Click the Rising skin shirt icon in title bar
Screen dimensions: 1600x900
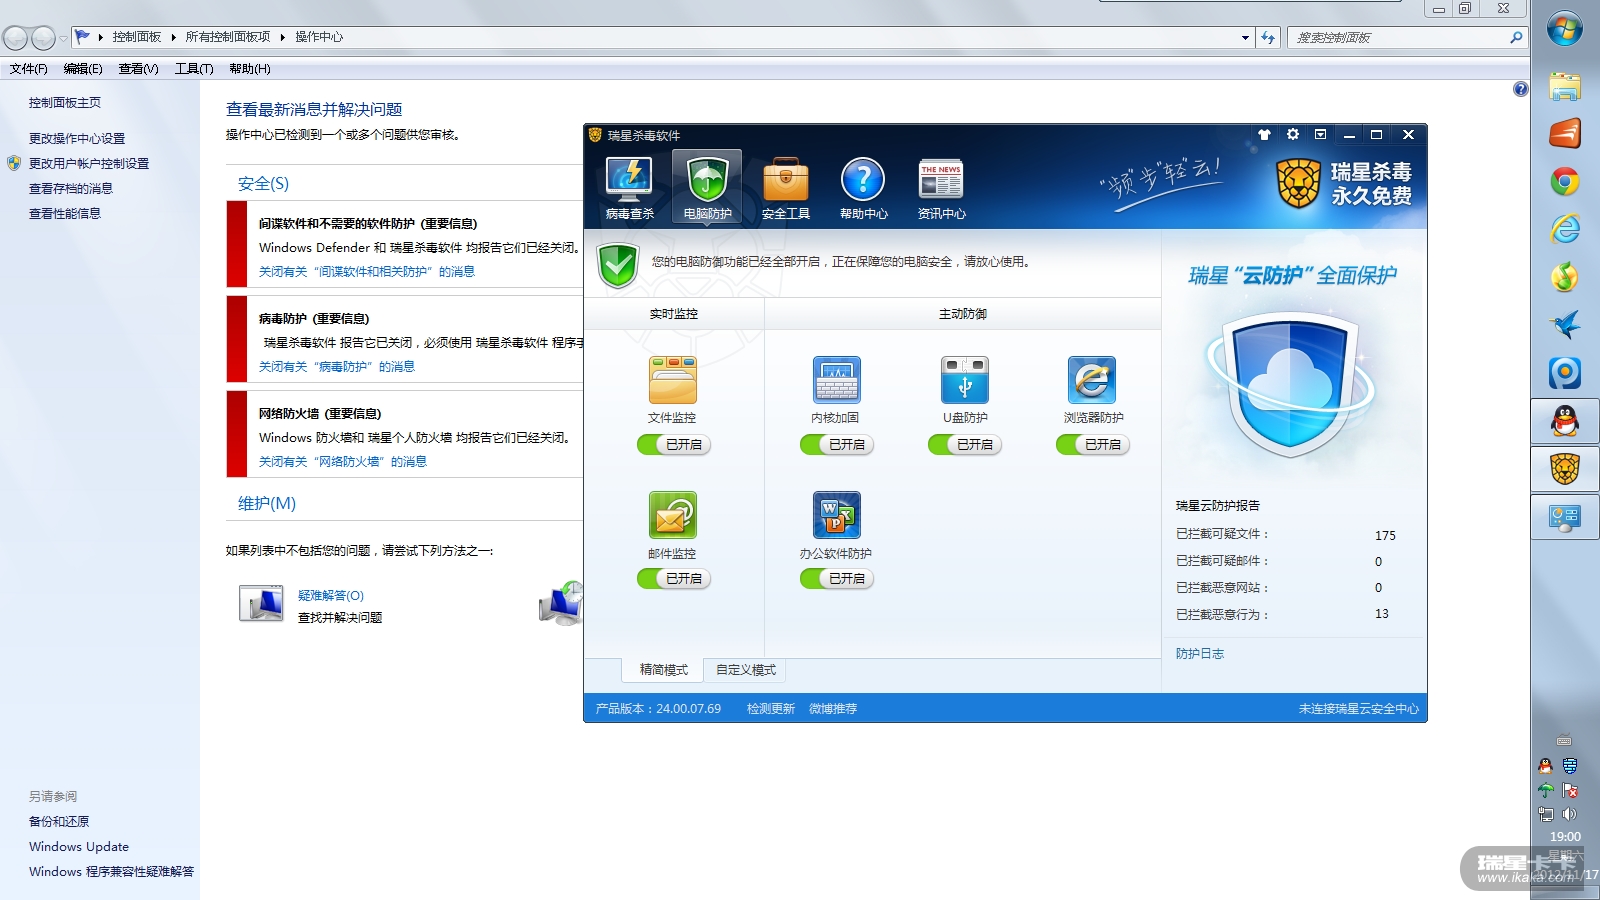point(1264,134)
